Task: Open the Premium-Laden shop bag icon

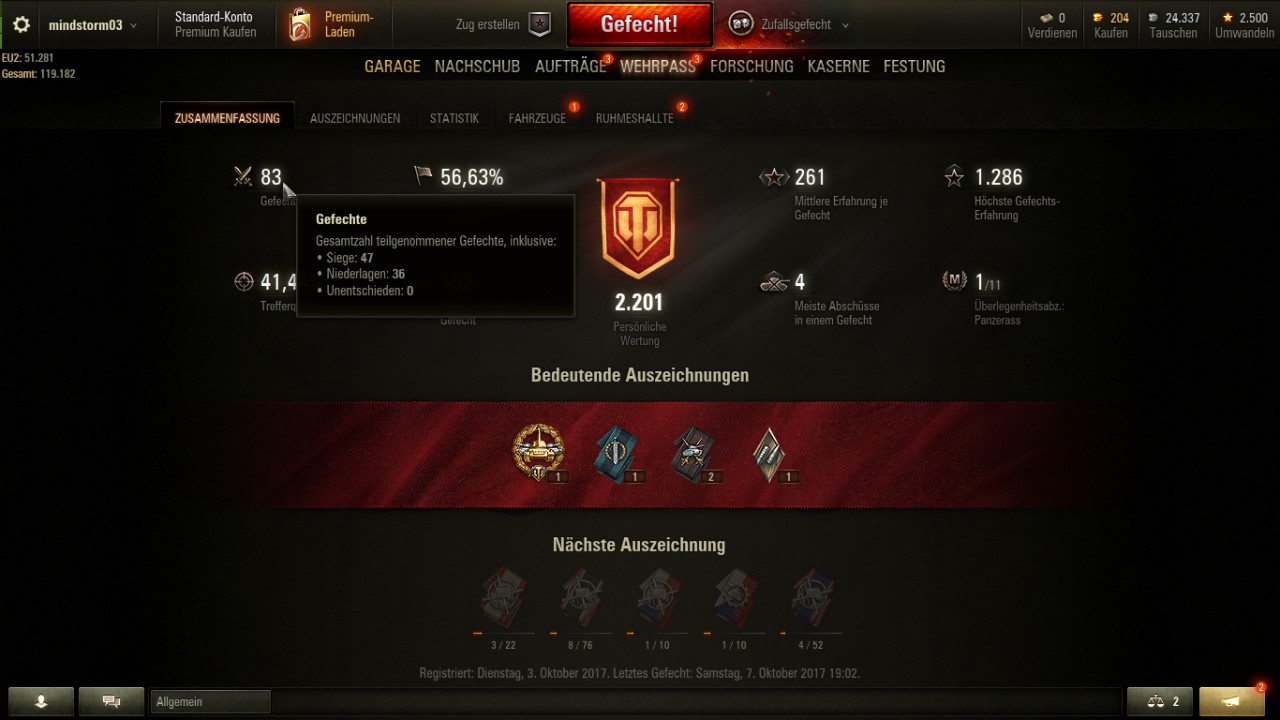Action: (300, 25)
